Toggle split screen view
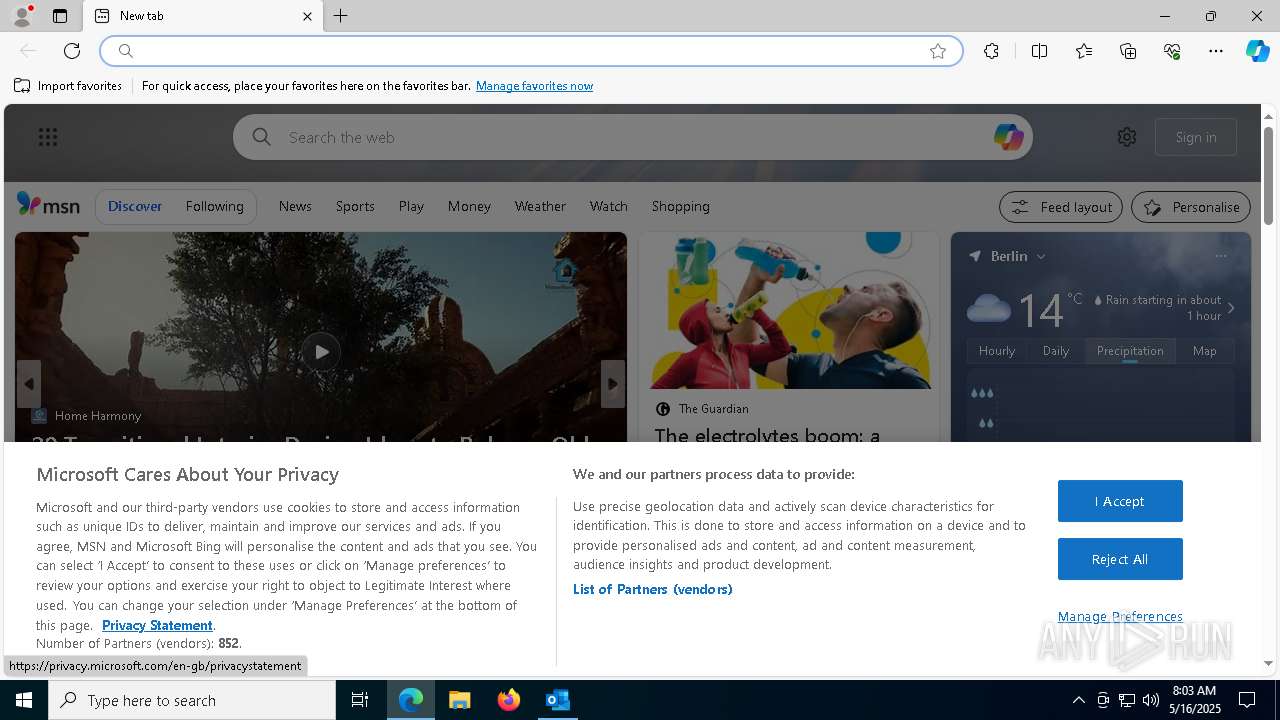This screenshot has height=720, width=1280. [x=1039, y=51]
